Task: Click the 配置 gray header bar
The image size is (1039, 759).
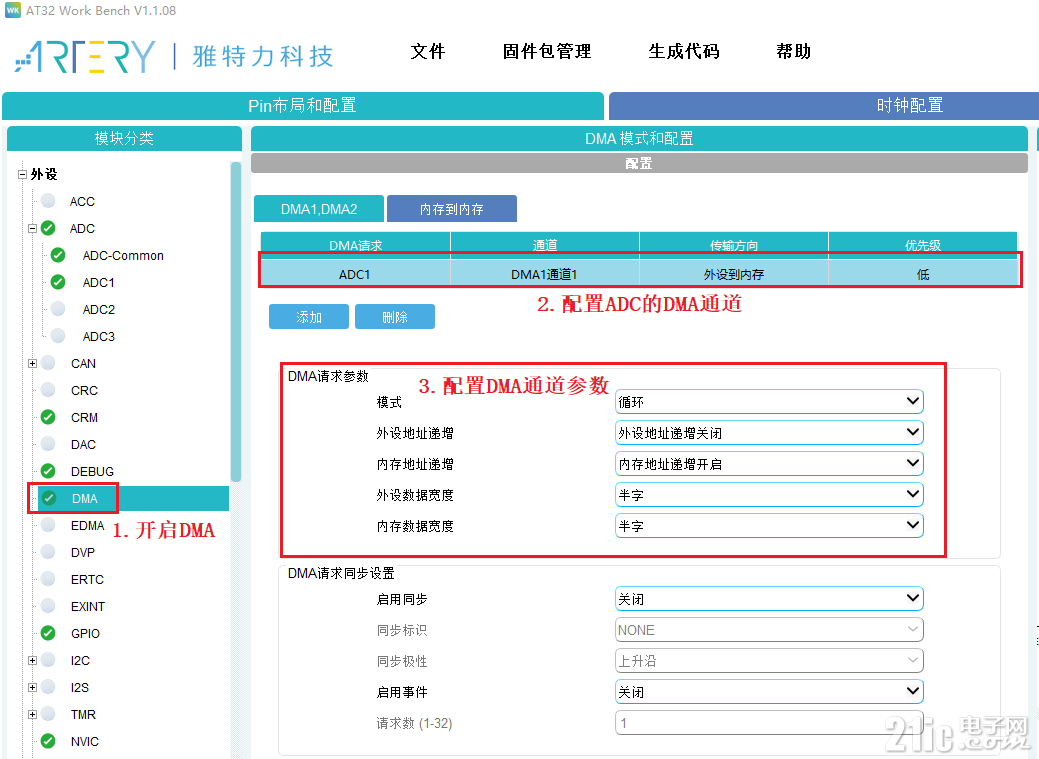Action: [x=639, y=163]
